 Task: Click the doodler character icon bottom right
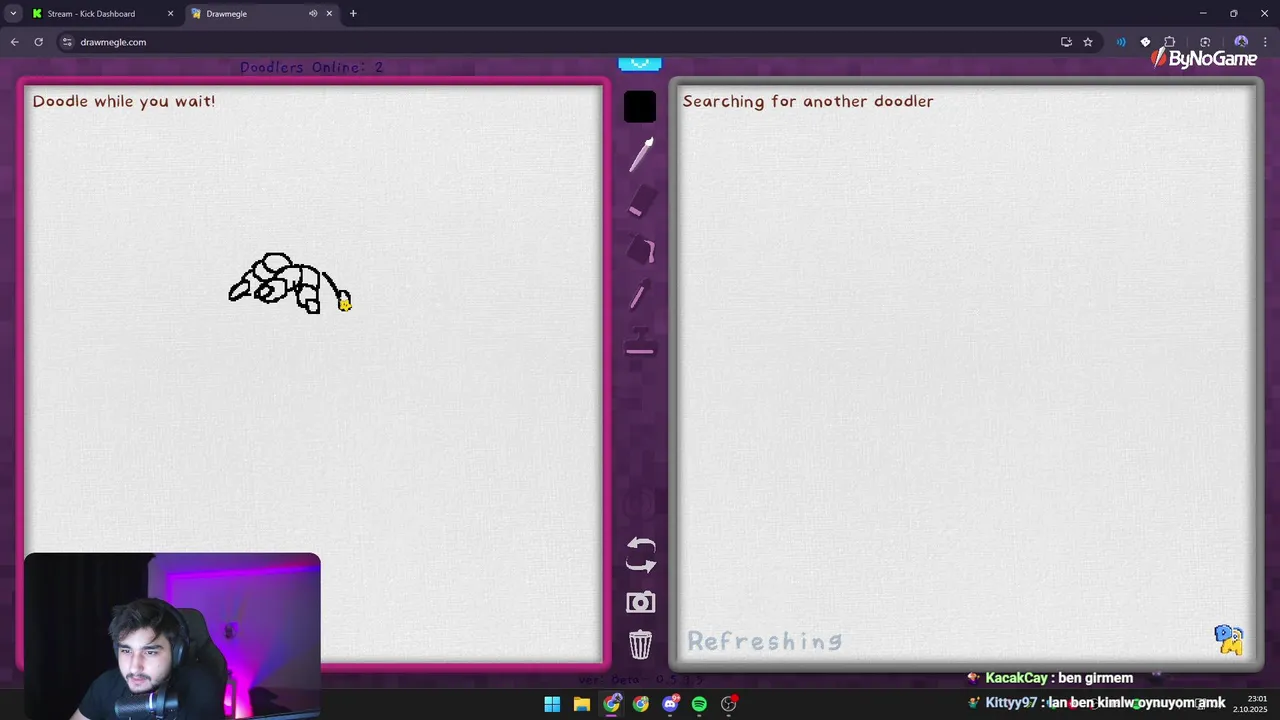point(1229,640)
